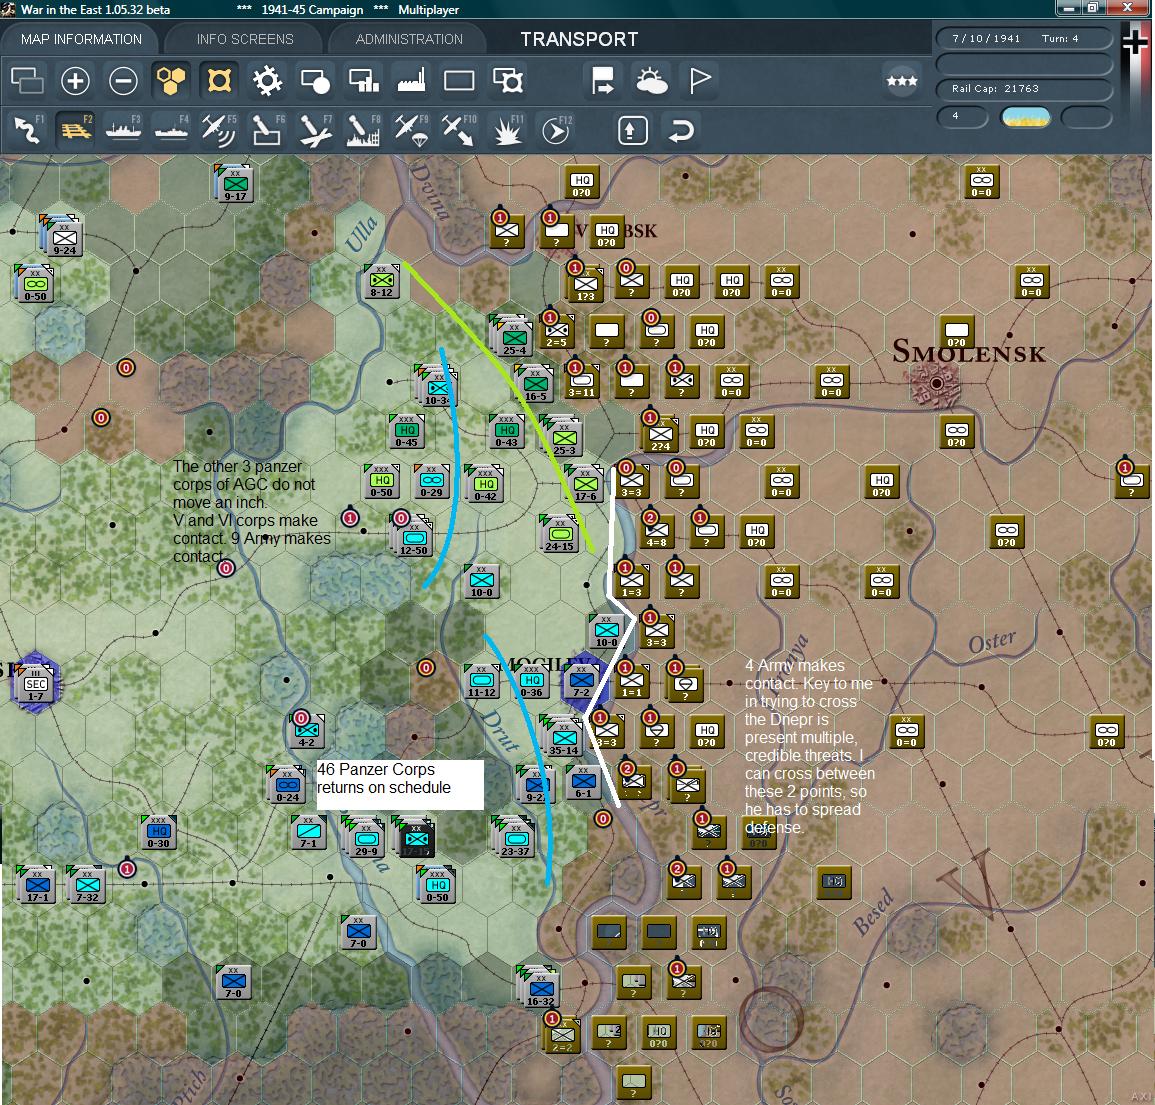Click the undo curved arrow icon
Image resolution: width=1155 pixels, height=1105 pixels.
pyautogui.click(x=681, y=131)
